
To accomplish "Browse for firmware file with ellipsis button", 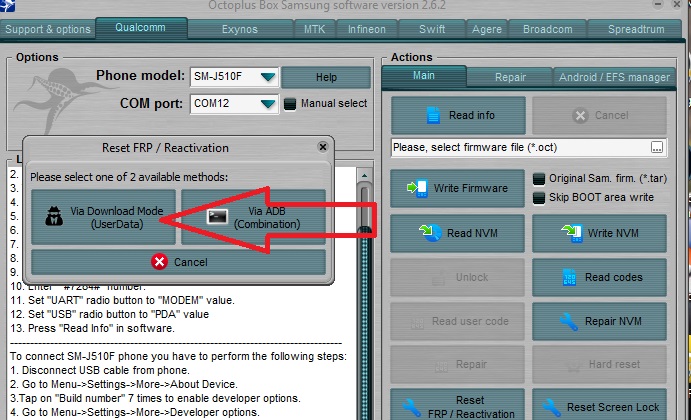I will pyautogui.click(x=657, y=147).
